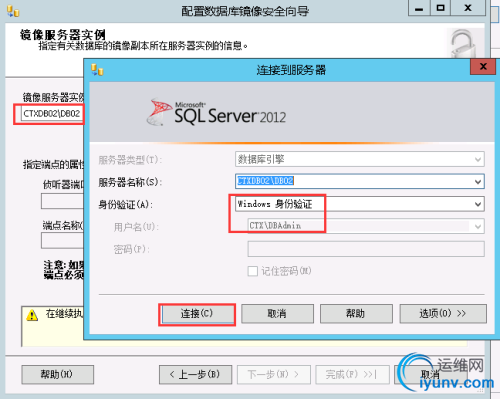The width and height of the screenshot is (500, 399).
Task: Click the Previous (上一步) button in the wizard
Action: (195, 375)
